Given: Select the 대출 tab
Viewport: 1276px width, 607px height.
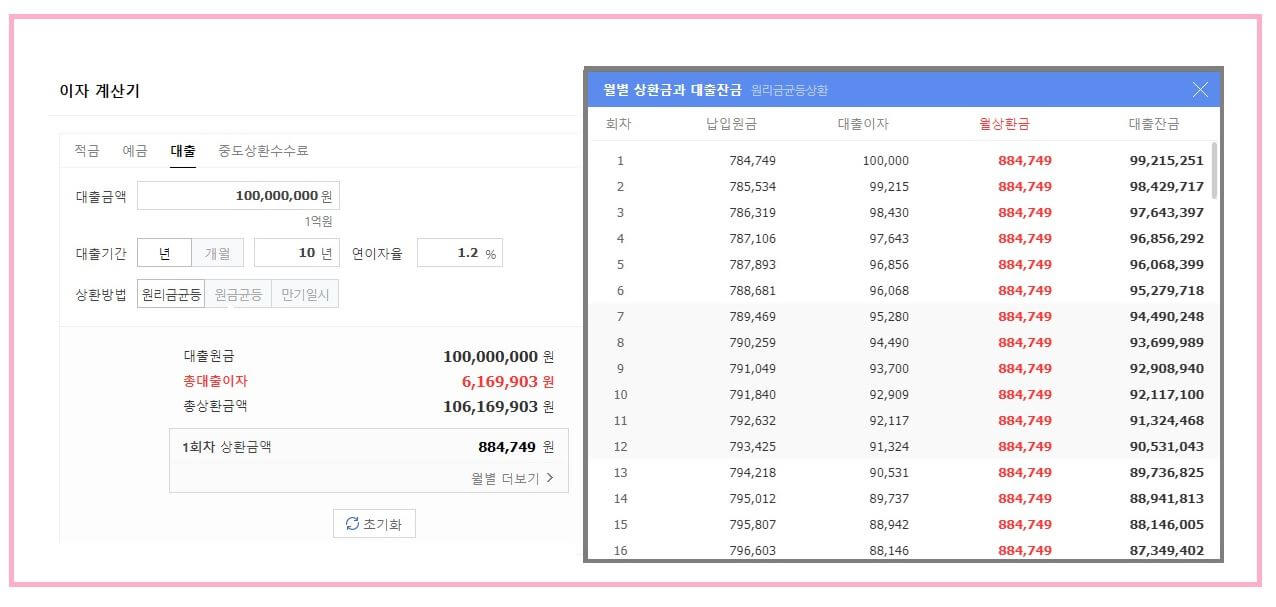Looking at the screenshot, I should click(183, 151).
